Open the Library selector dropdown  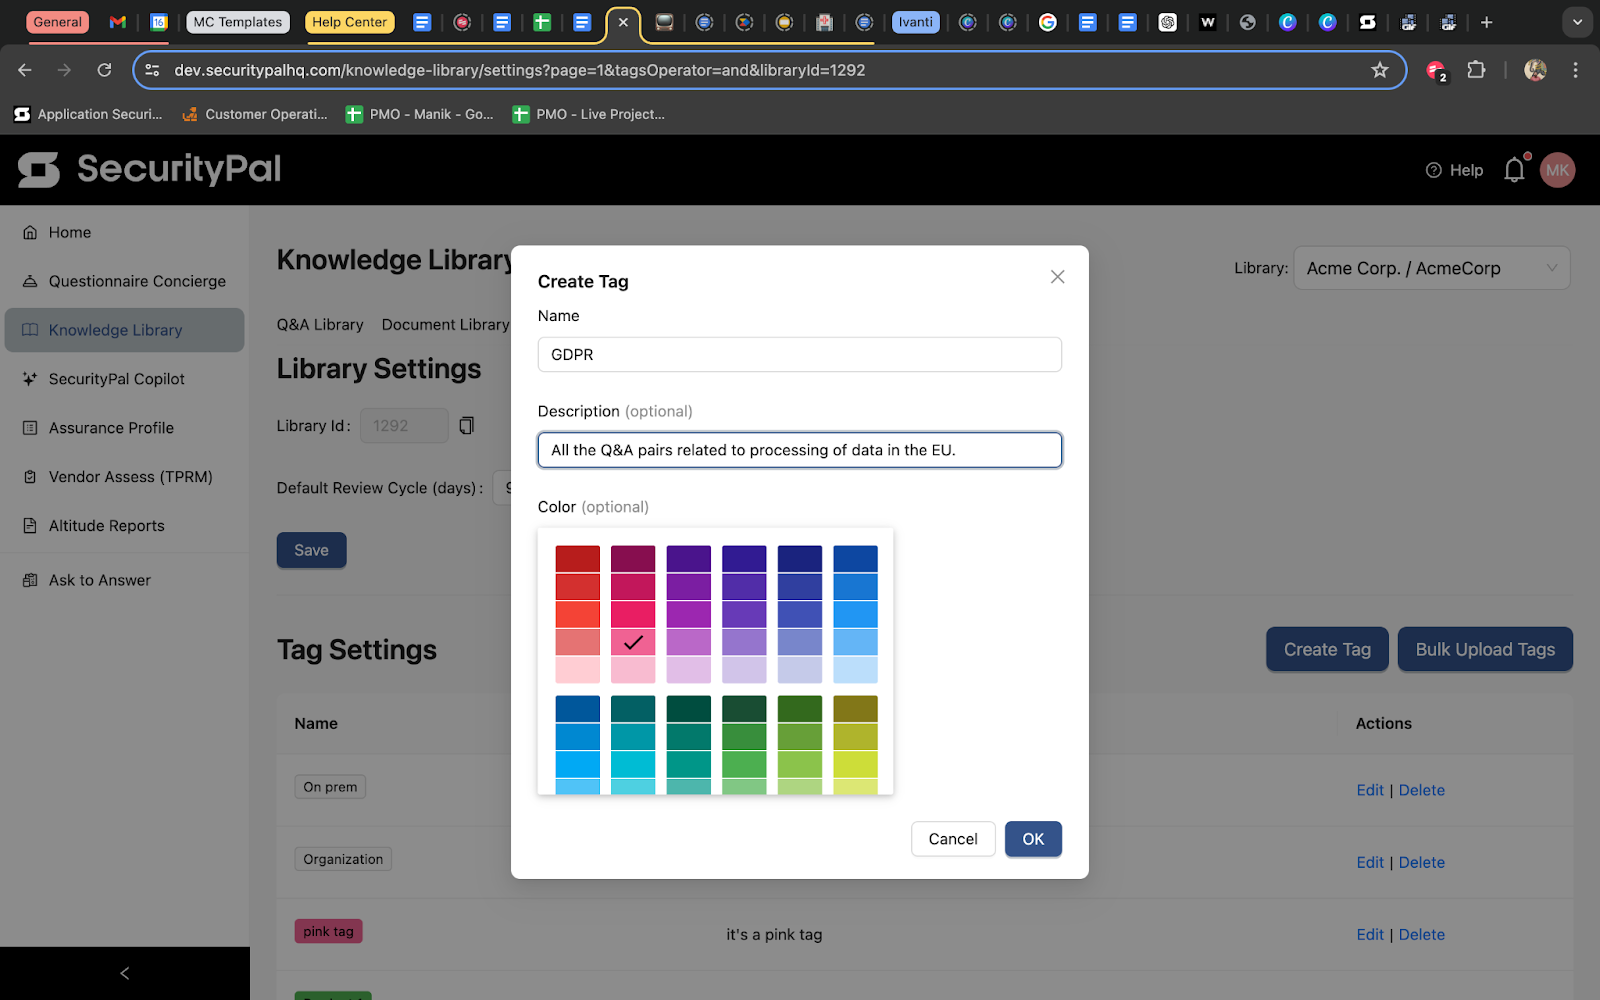point(1431,268)
